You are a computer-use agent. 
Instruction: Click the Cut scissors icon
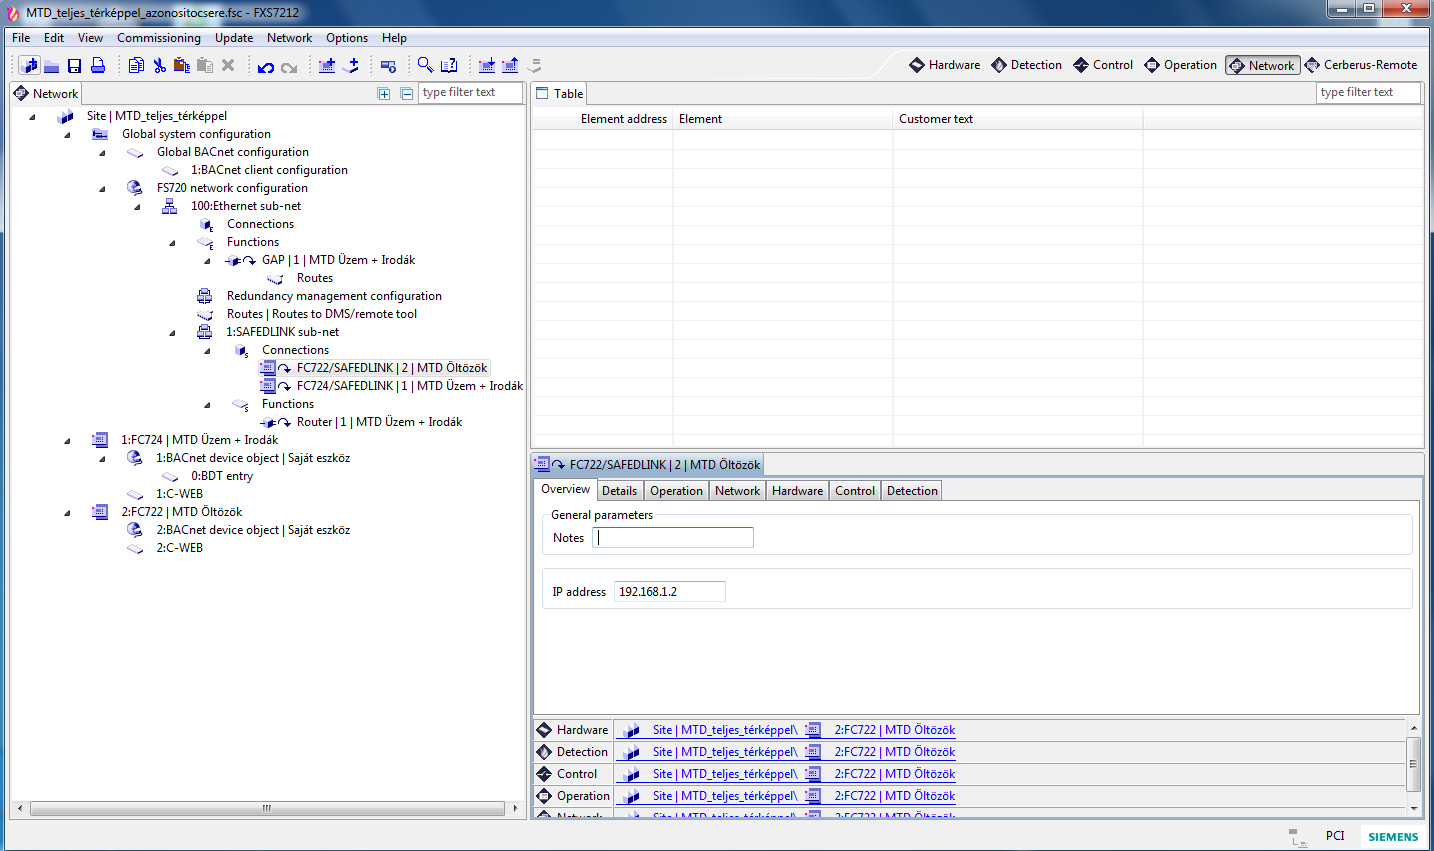point(159,66)
